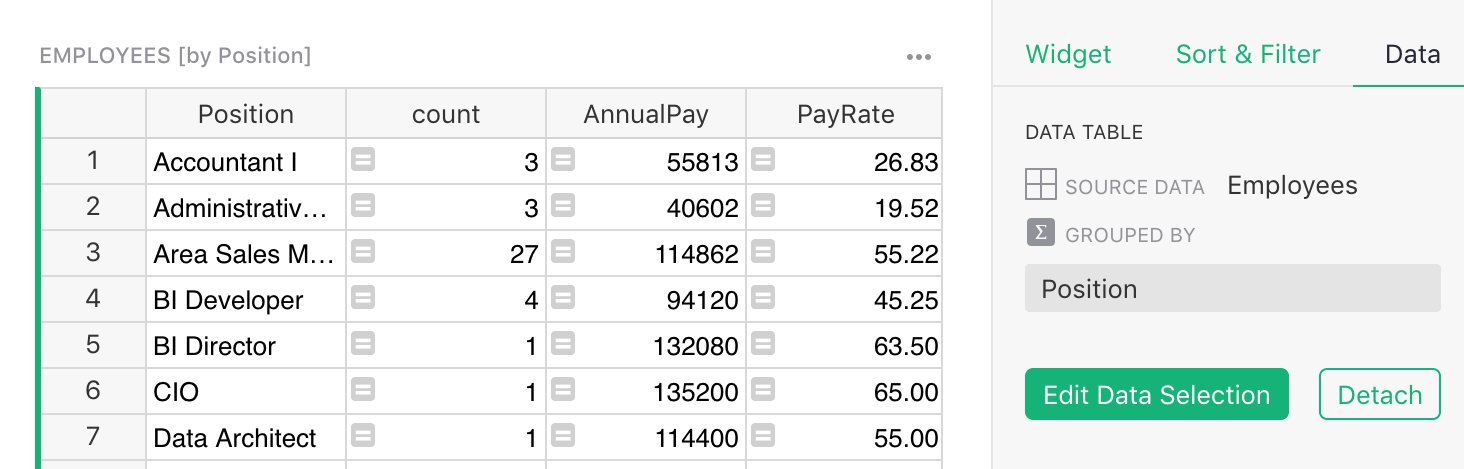Click the Source Data grid icon

[1041, 185]
